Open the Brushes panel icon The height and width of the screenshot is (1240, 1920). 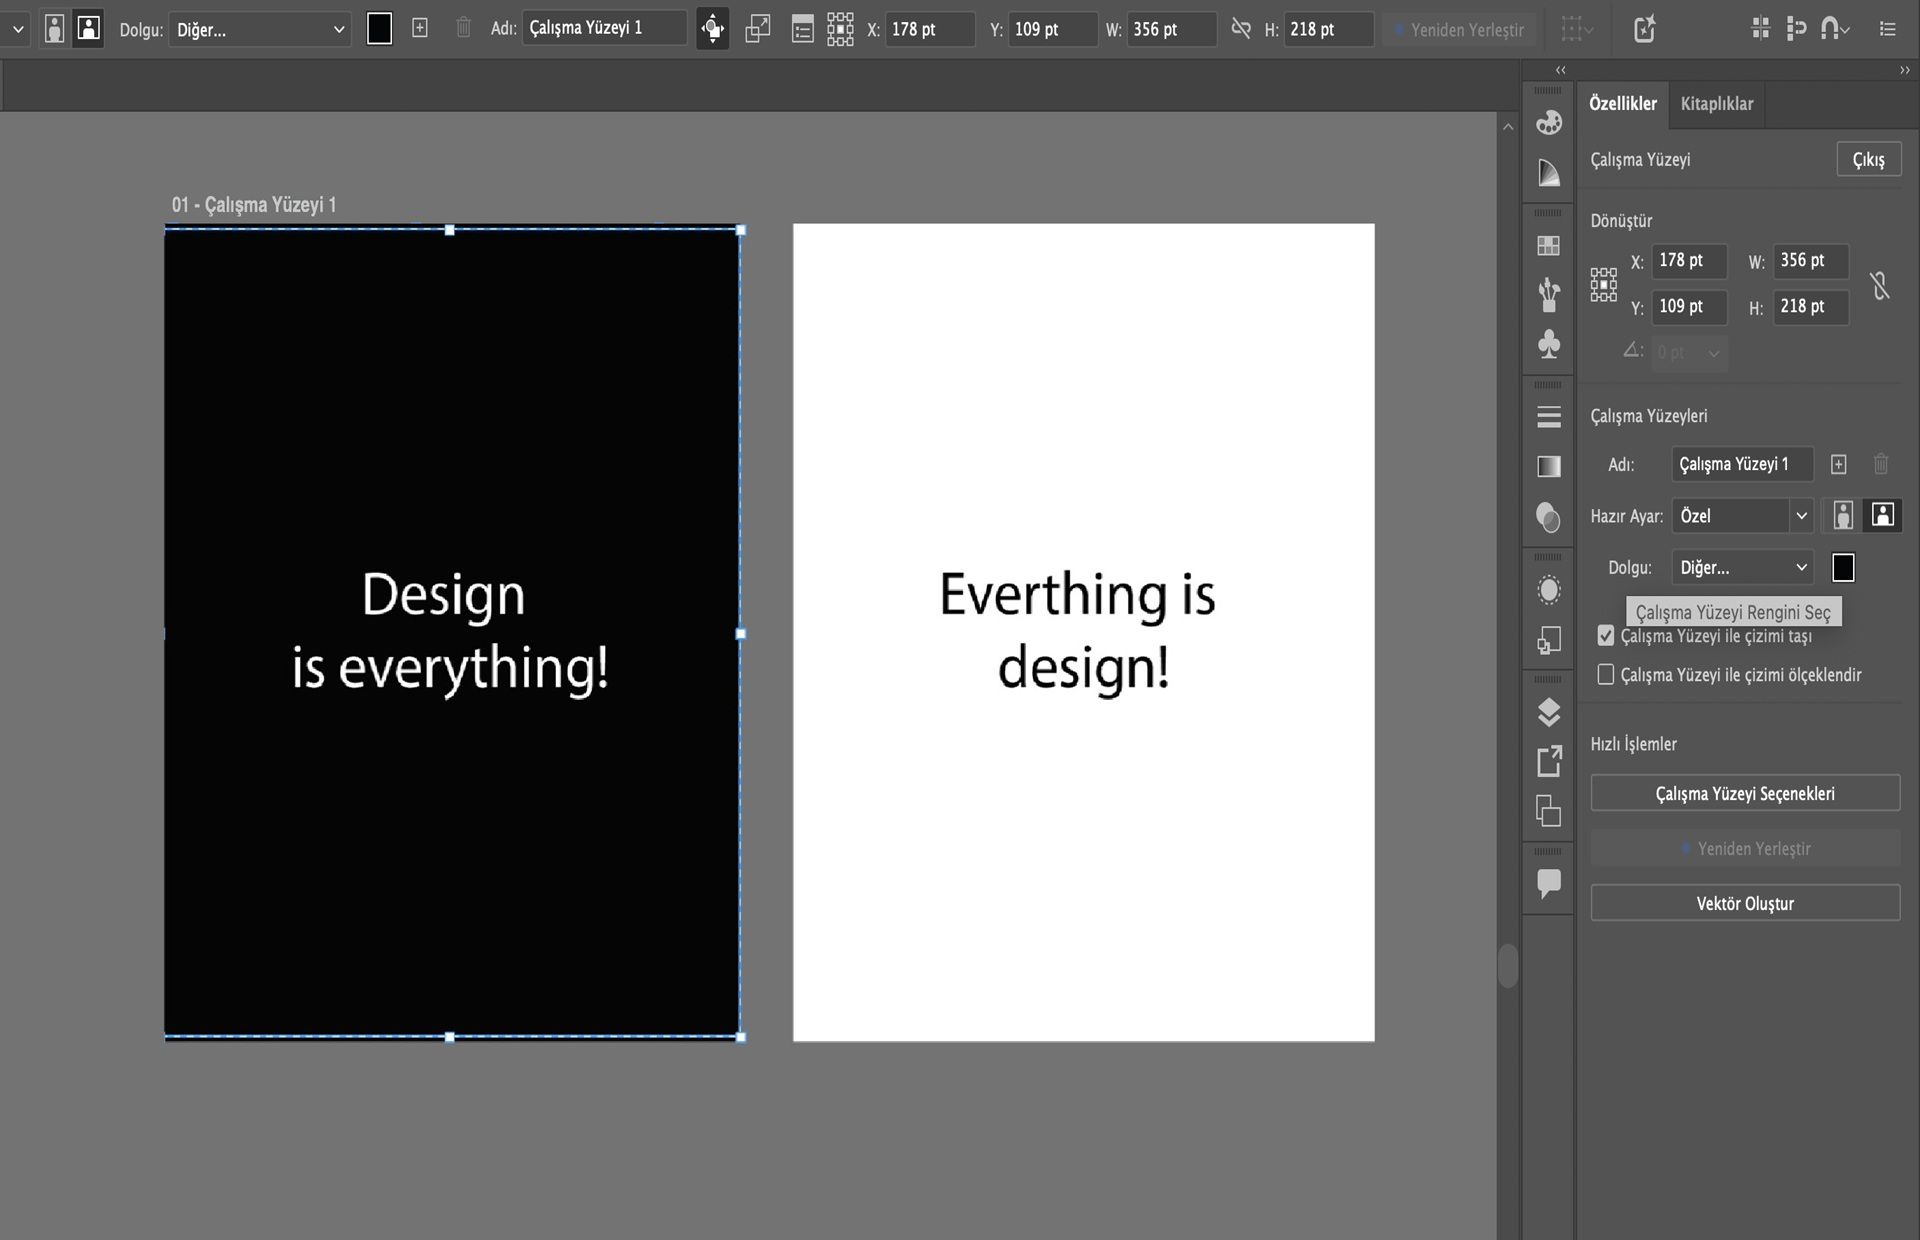coord(1548,294)
